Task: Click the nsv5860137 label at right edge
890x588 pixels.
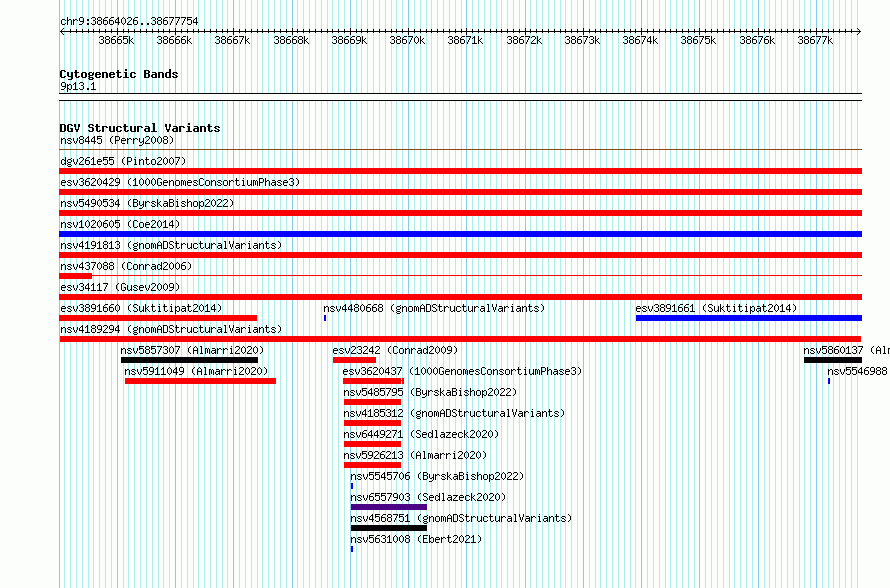Action: (x=846, y=350)
